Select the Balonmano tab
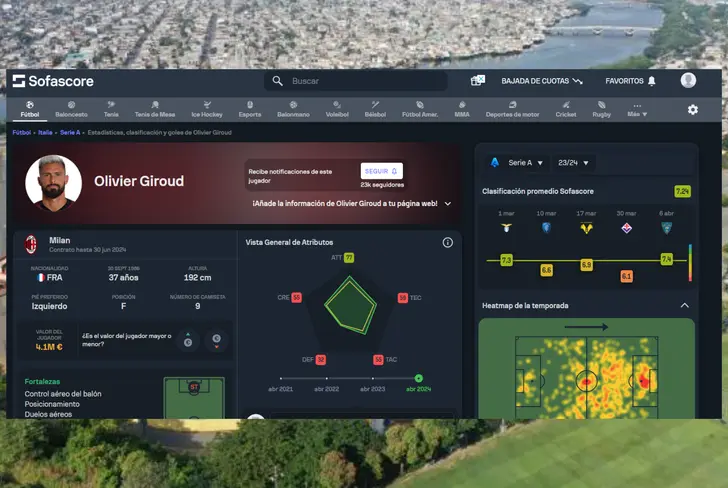Viewport: 728px width, 488px height. tap(293, 110)
